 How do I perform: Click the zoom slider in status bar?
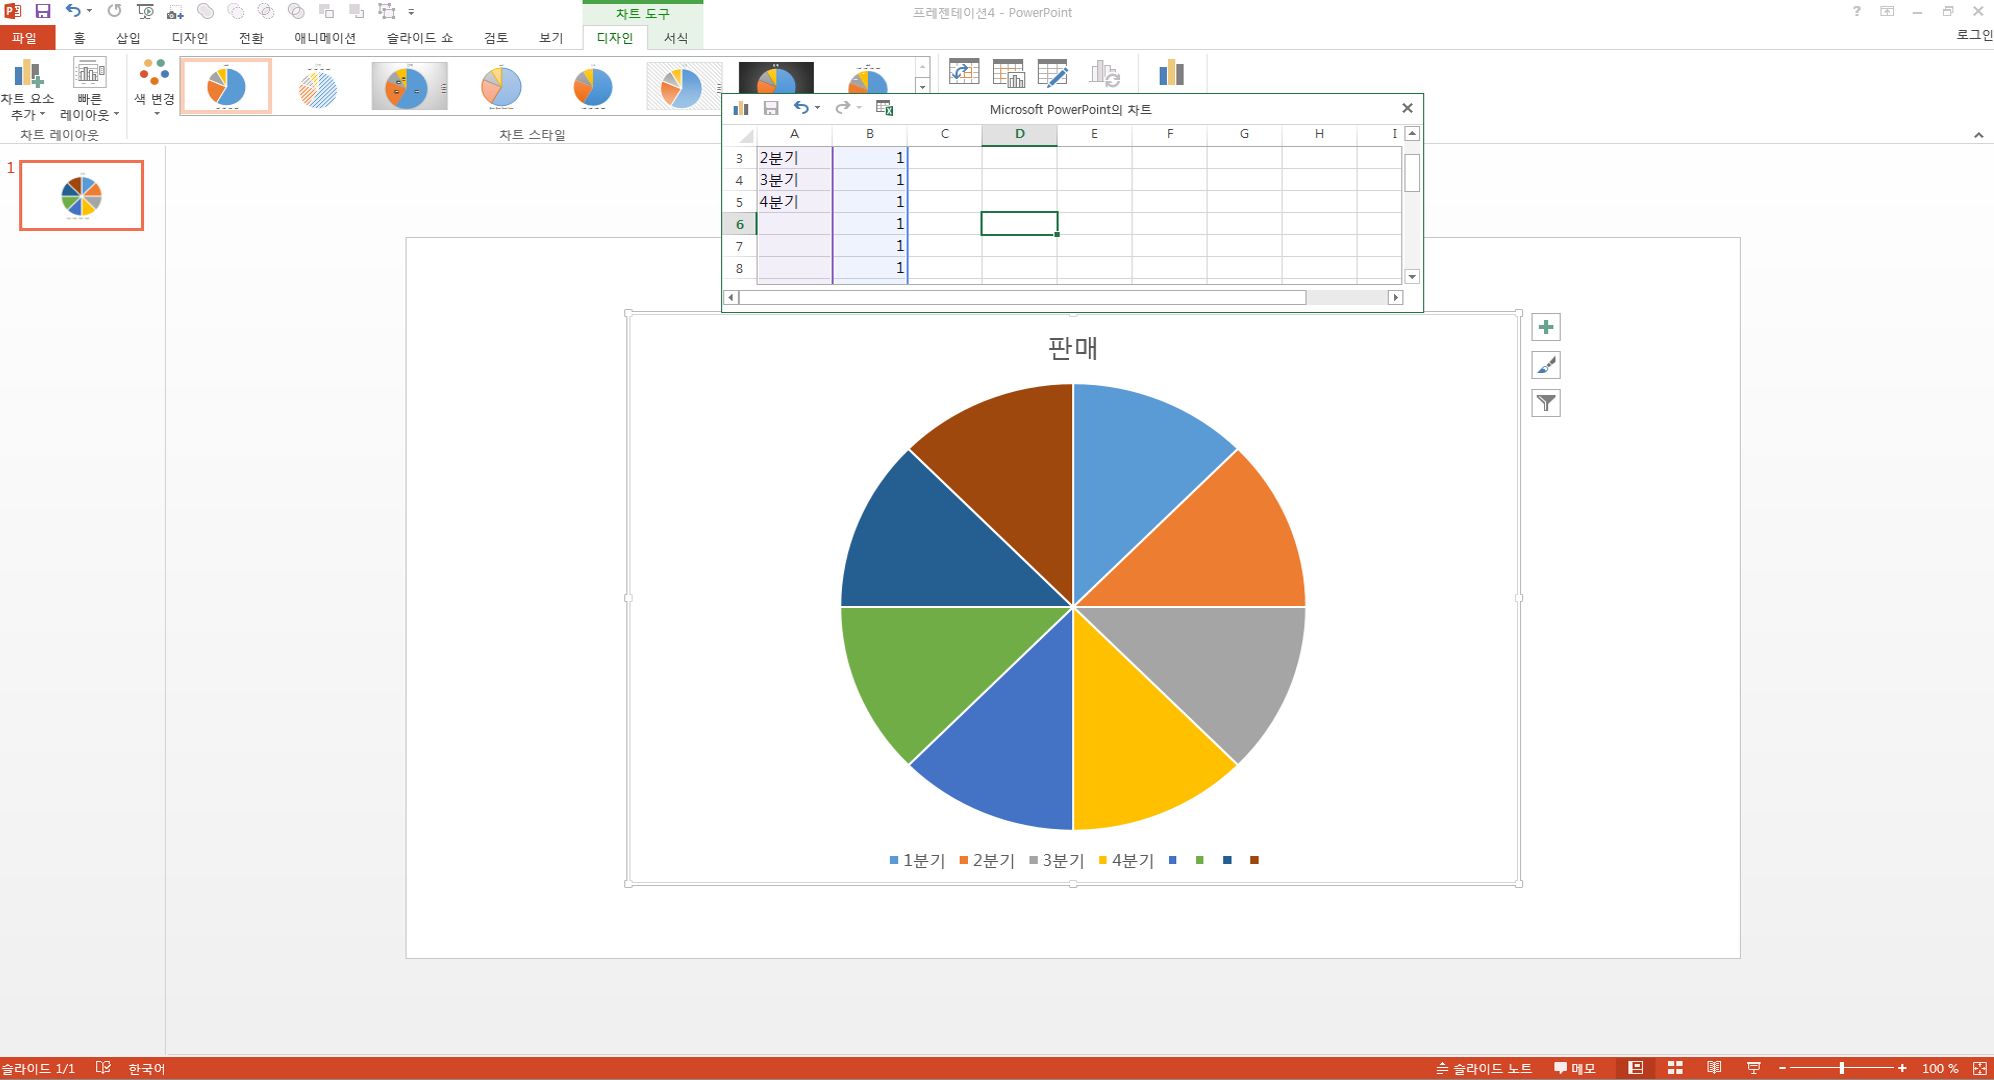coord(1841,1068)
